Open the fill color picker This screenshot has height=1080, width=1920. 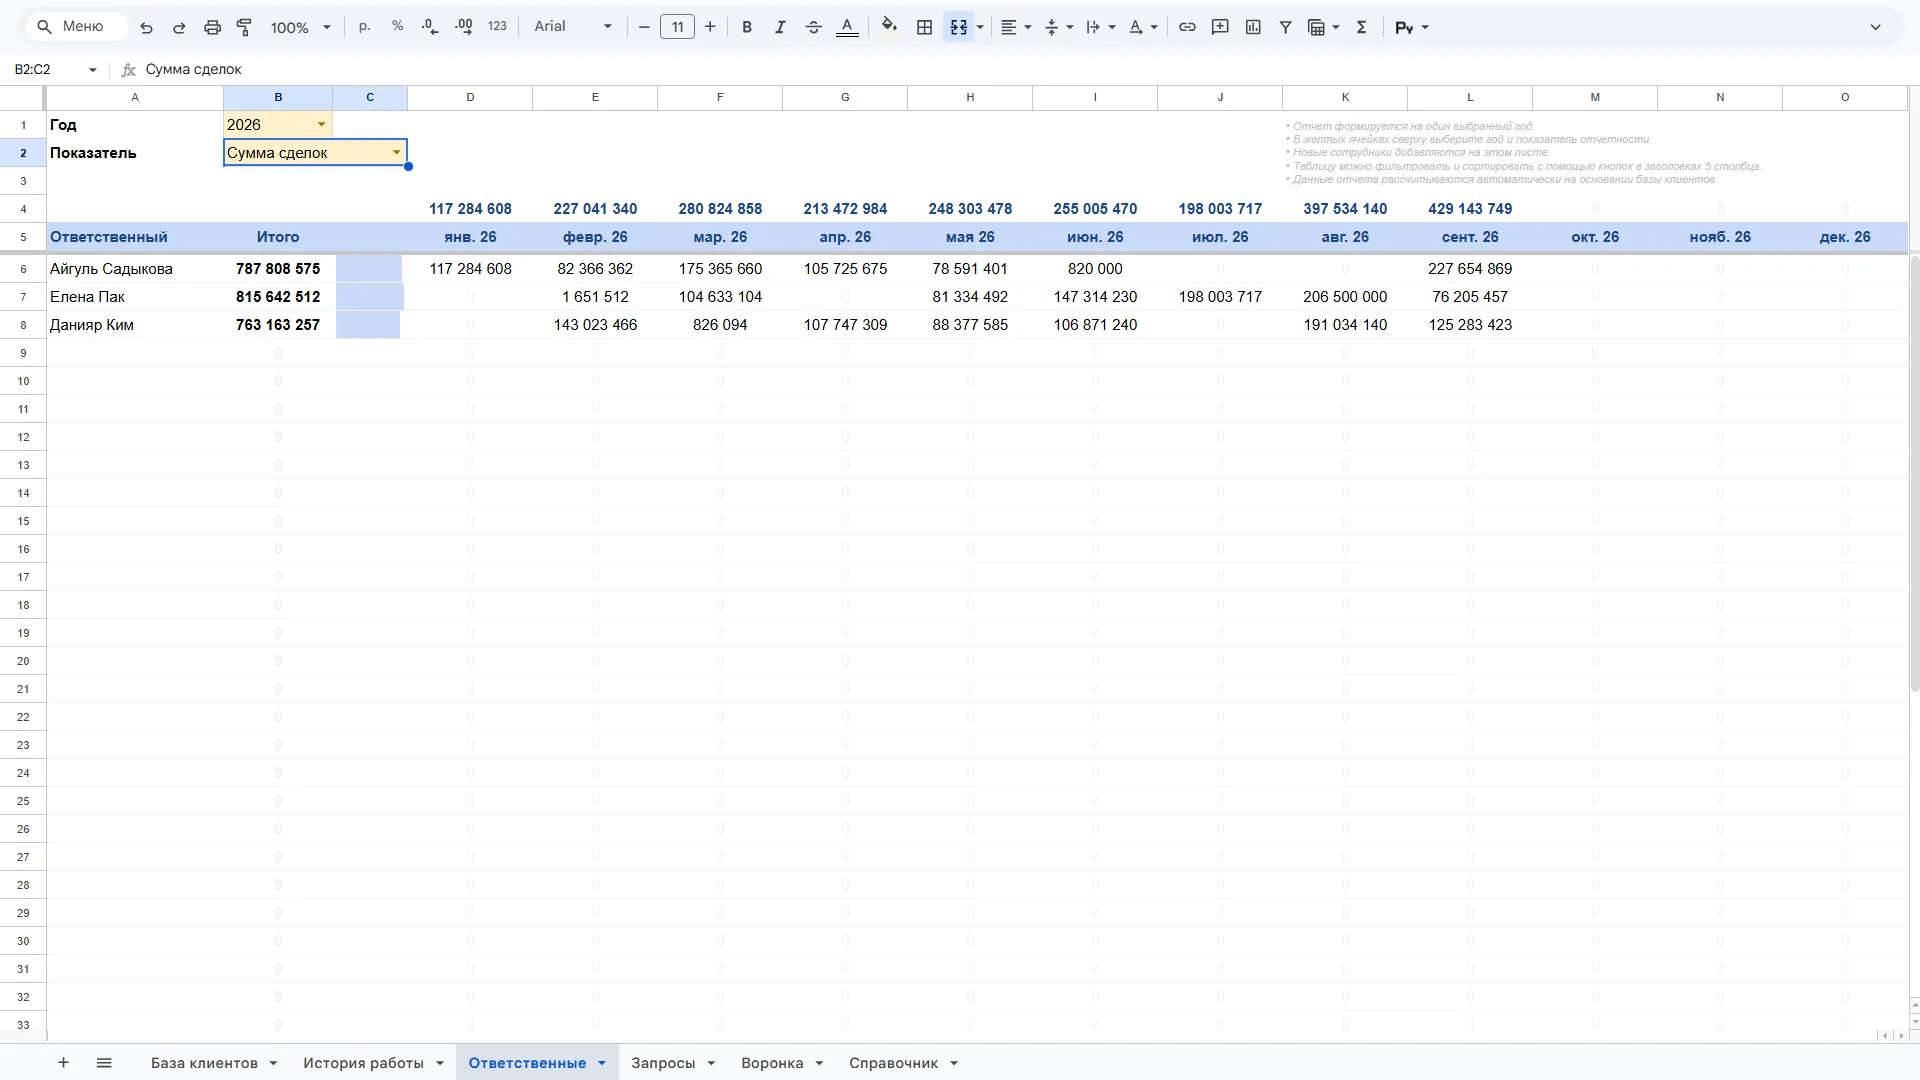(x=889, y=27)
